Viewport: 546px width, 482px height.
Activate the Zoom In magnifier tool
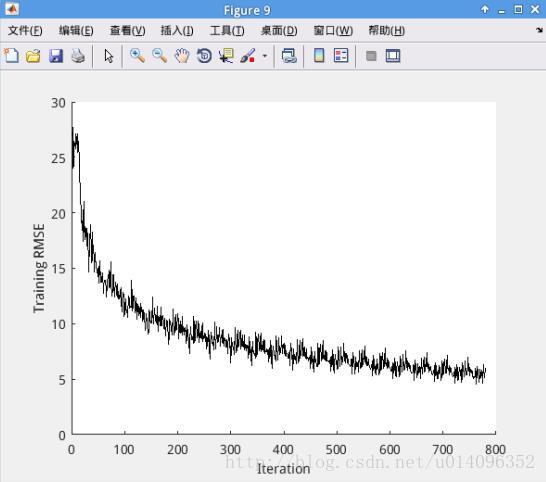(138, 56)
